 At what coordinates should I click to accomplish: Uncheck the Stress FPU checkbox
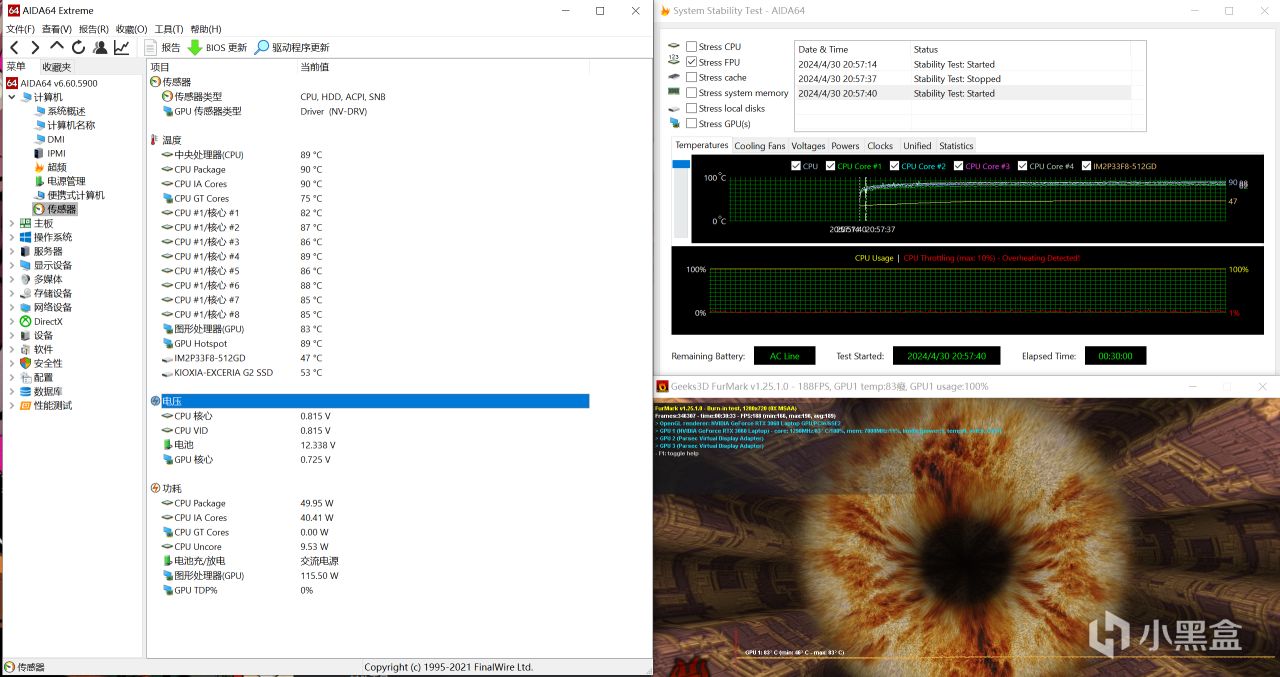tap(691, 62)
